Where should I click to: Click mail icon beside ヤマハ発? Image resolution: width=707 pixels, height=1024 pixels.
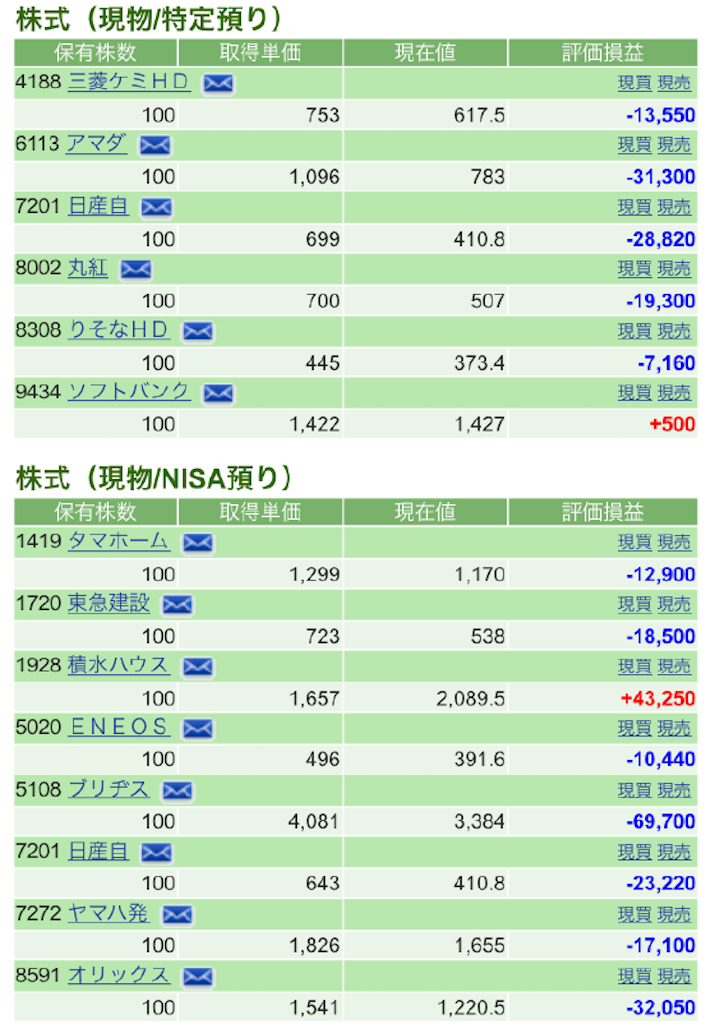point(177,914)
